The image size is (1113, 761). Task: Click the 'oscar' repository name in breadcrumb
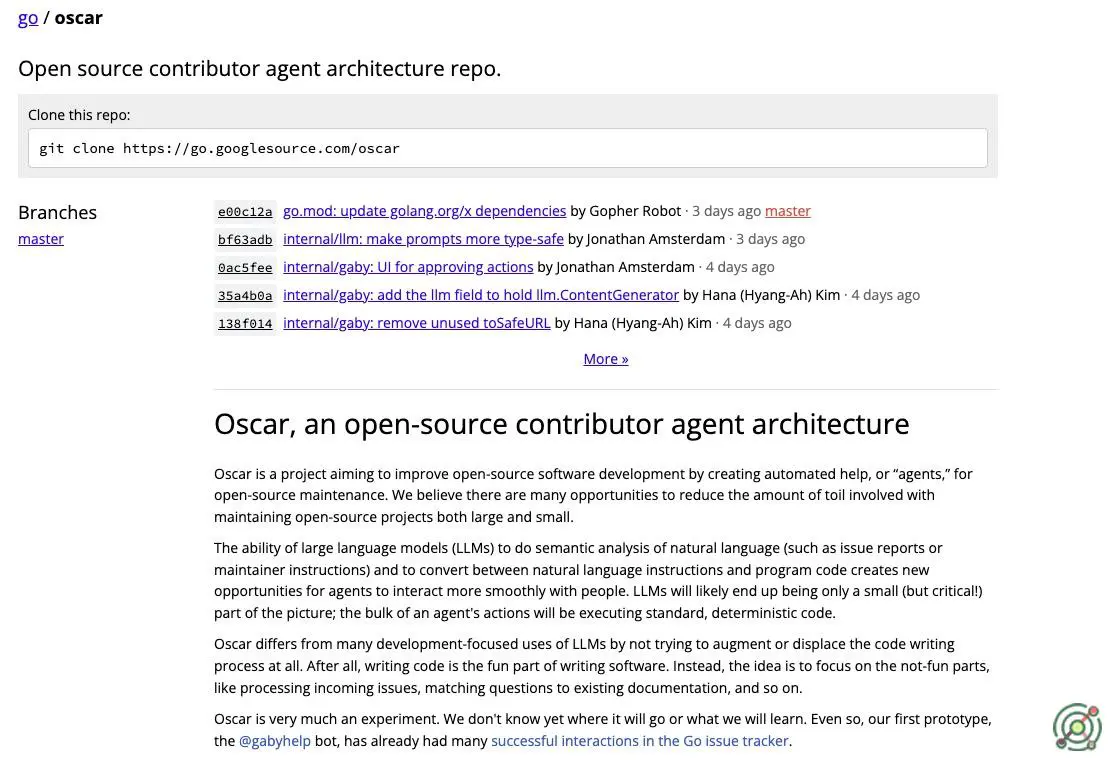pyautogui.click(x=78, y=18)
